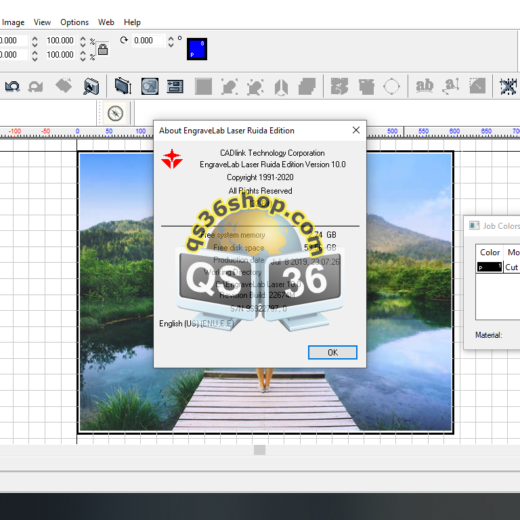Click the solid grey square toolbar icon
Screen dimensions: 520x520
(203, 87)
